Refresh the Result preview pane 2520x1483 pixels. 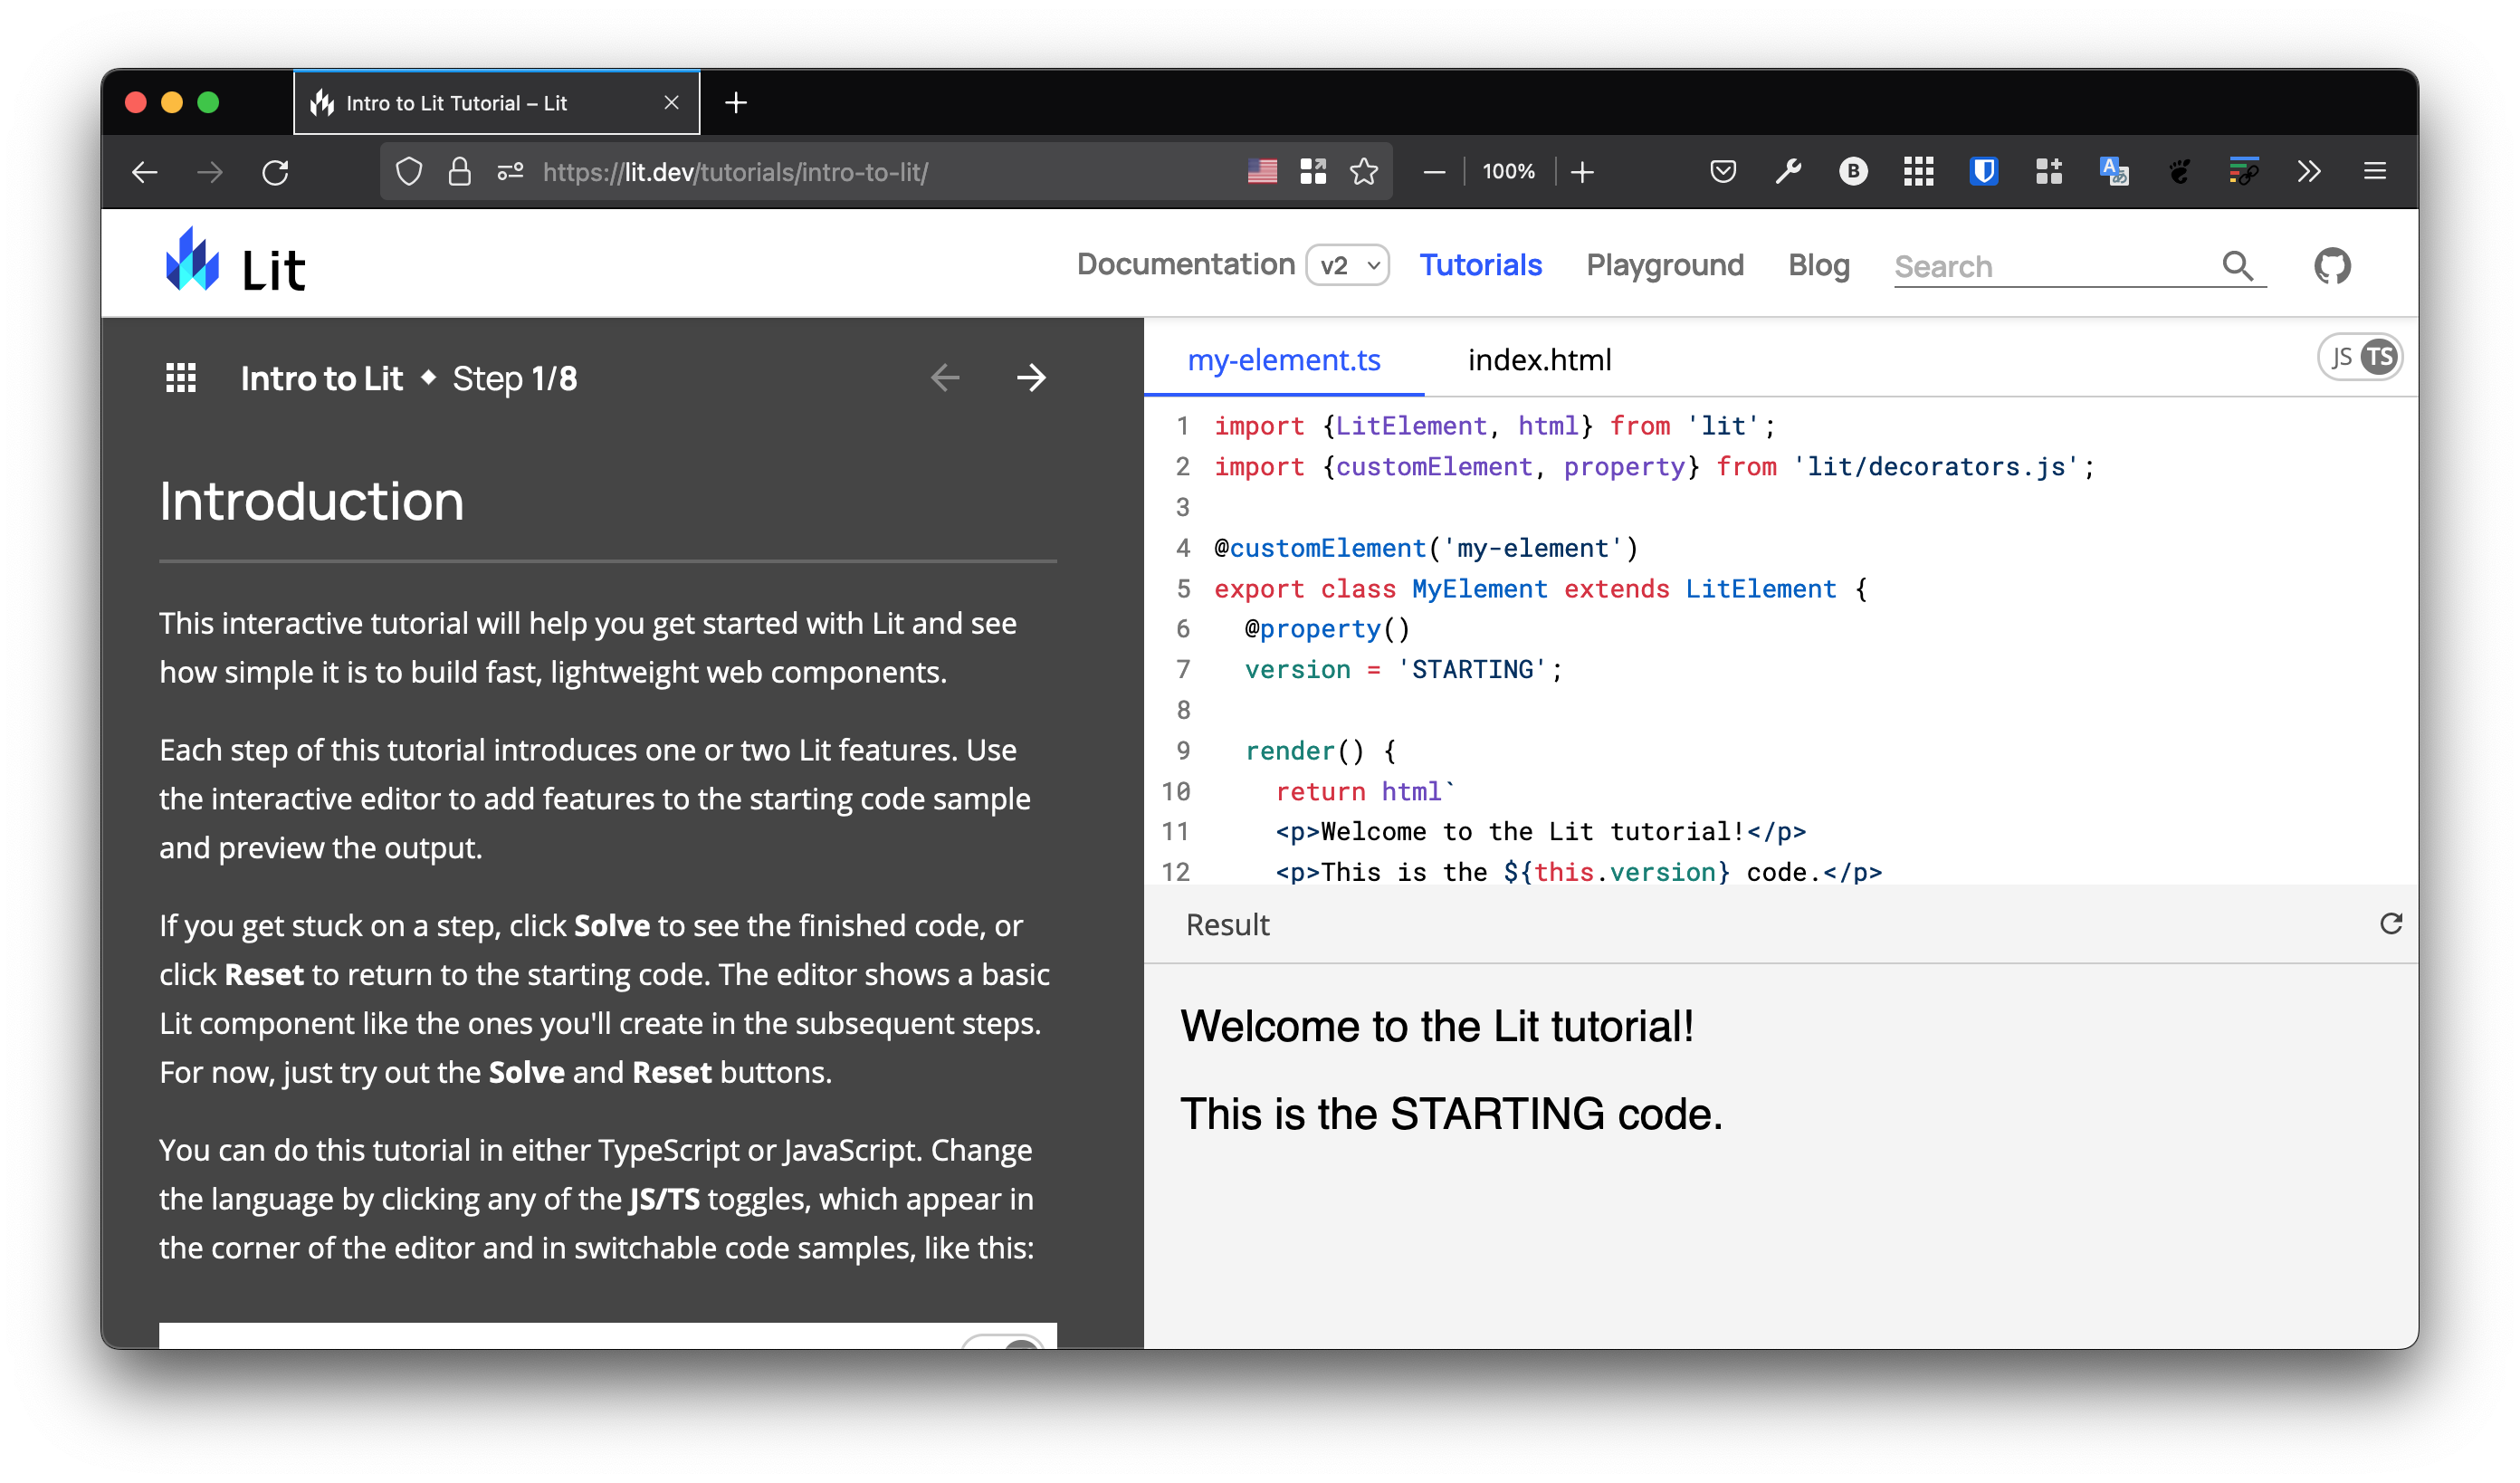[2392, 923]
